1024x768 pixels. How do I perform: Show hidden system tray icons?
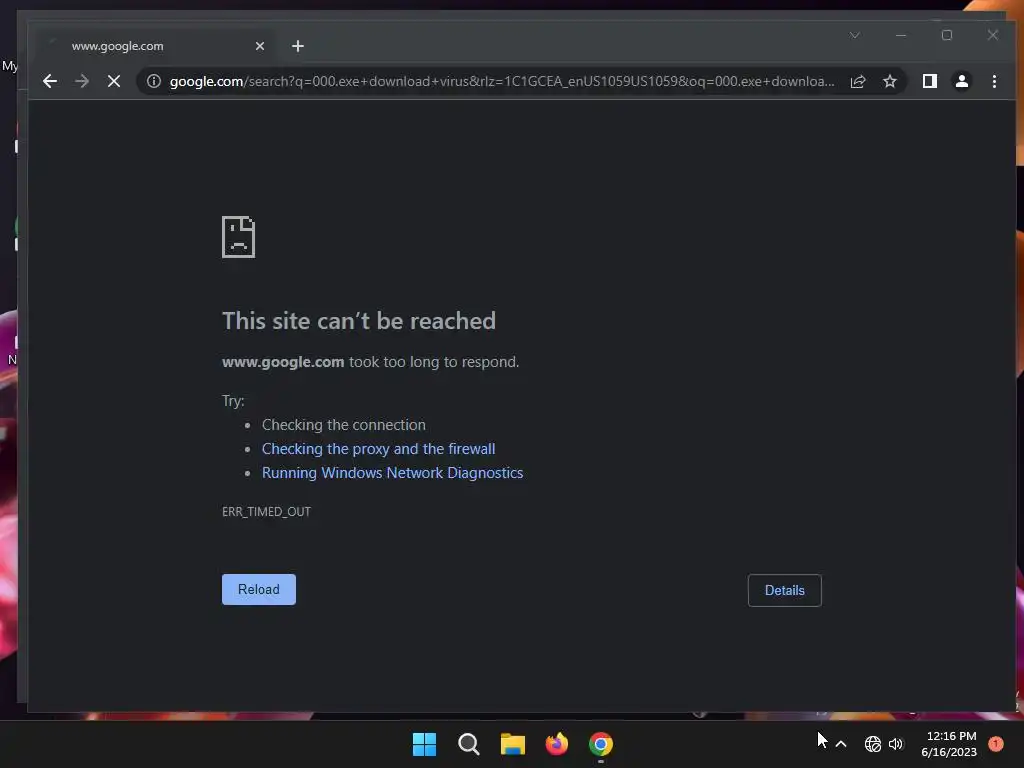pos(841,744)
